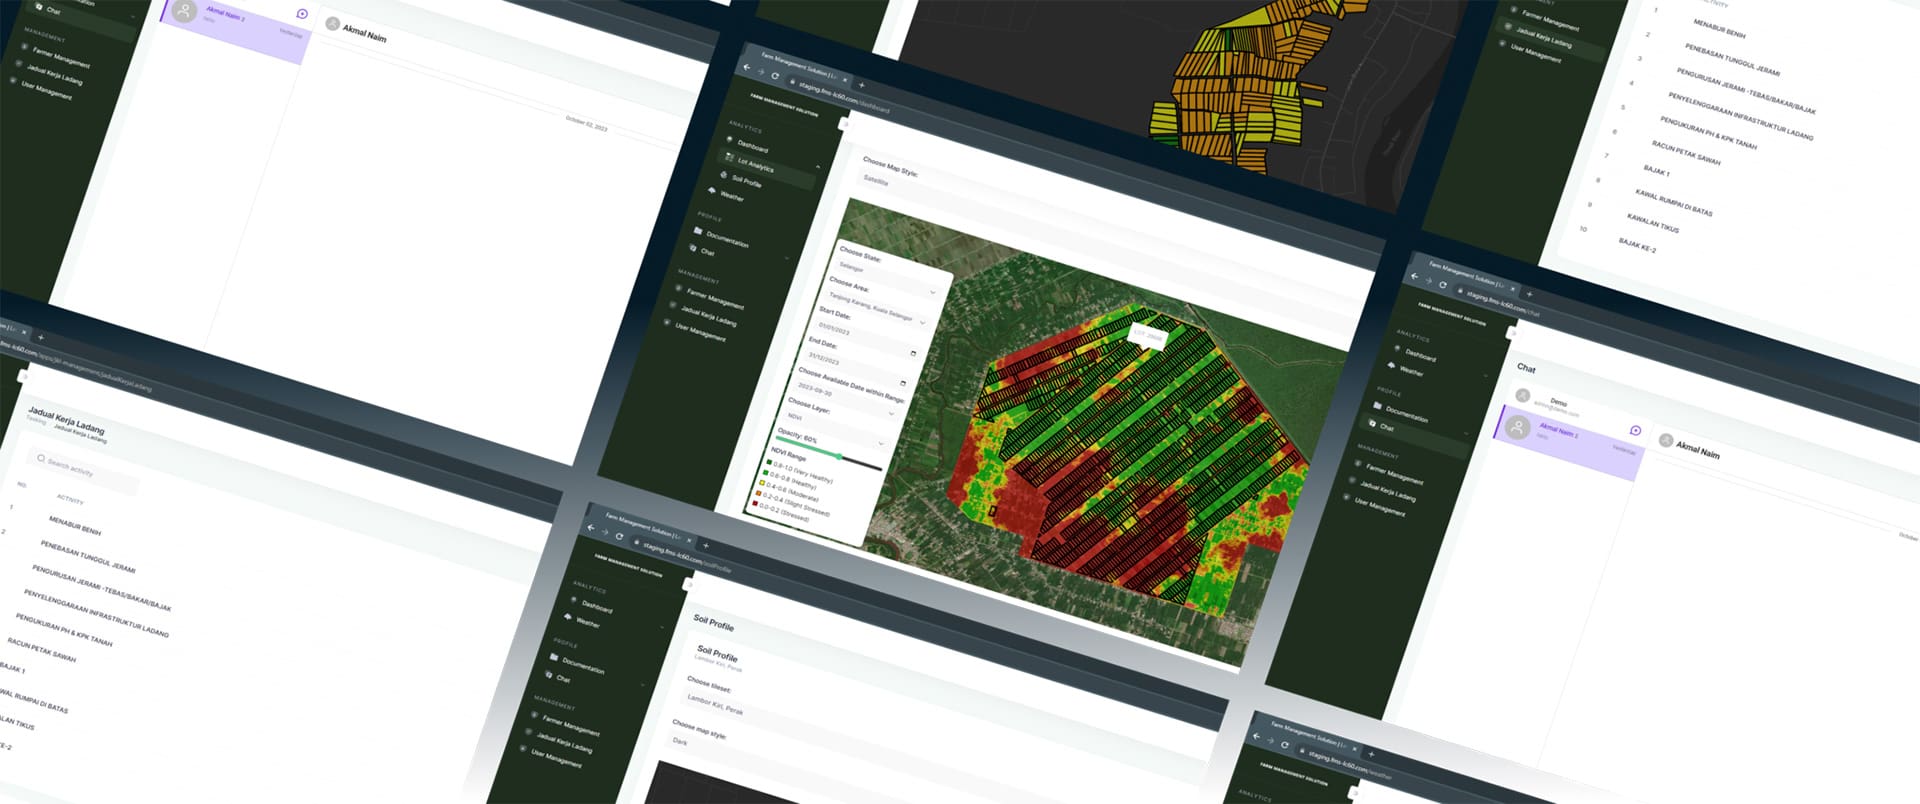Click Akmal Naim header avatar in right chat

[x=1666, y=440]
